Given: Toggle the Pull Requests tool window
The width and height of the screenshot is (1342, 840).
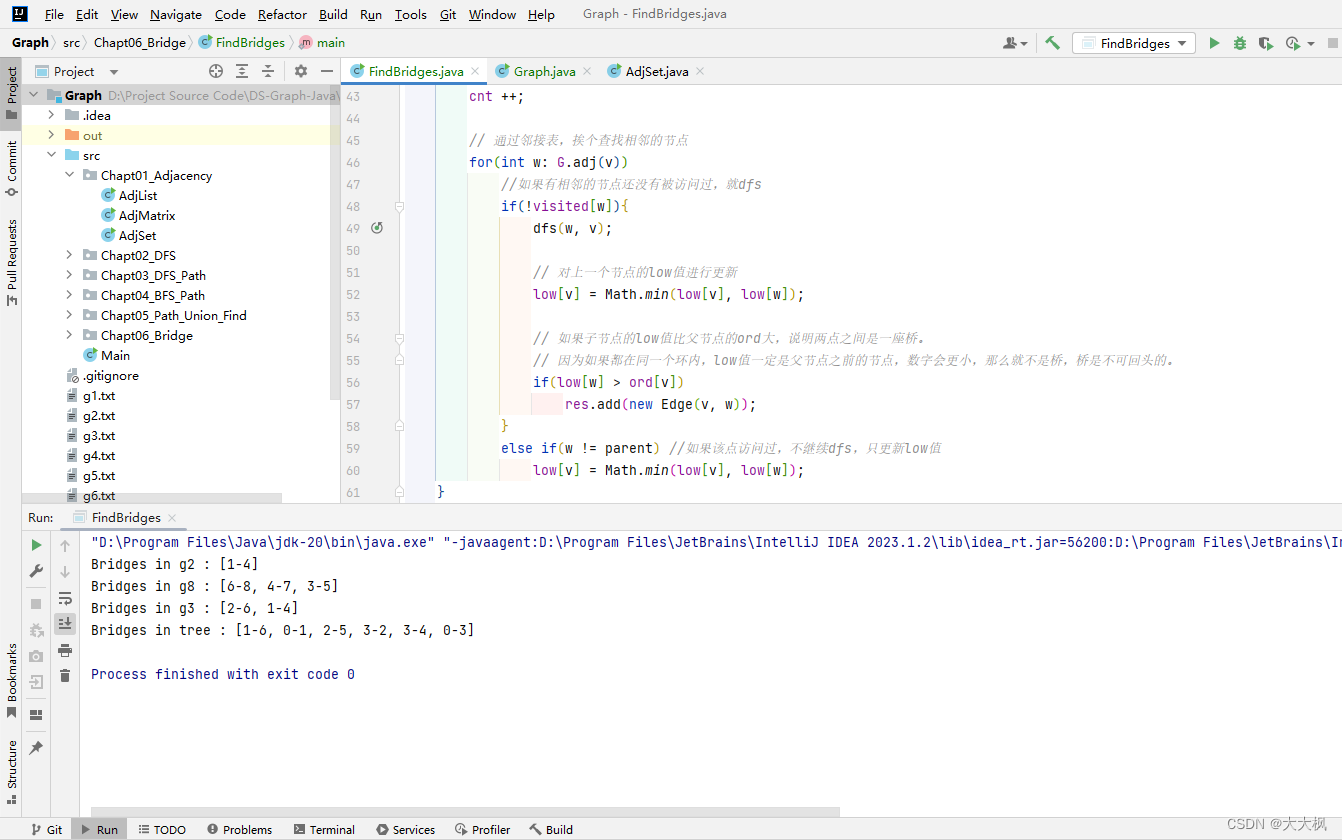Looking at the screenshot, I should pyautogui.click(x=11, y=262).
